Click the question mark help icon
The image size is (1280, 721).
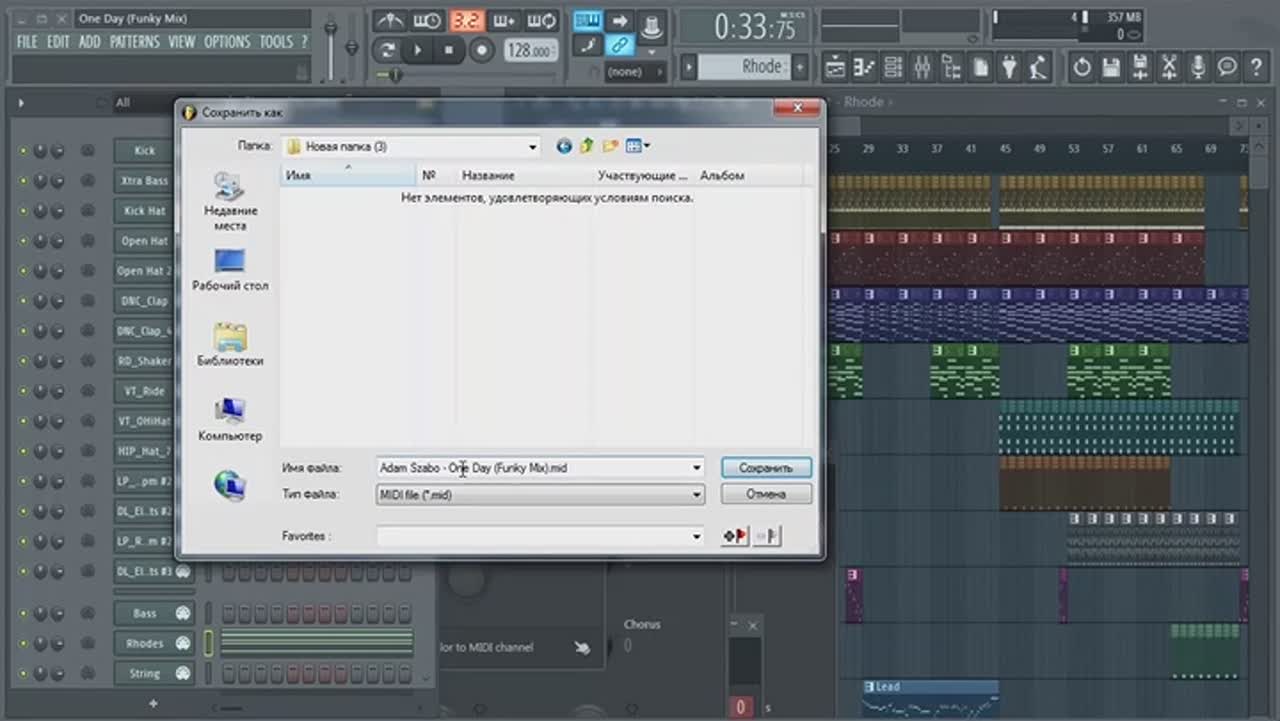1256,67
